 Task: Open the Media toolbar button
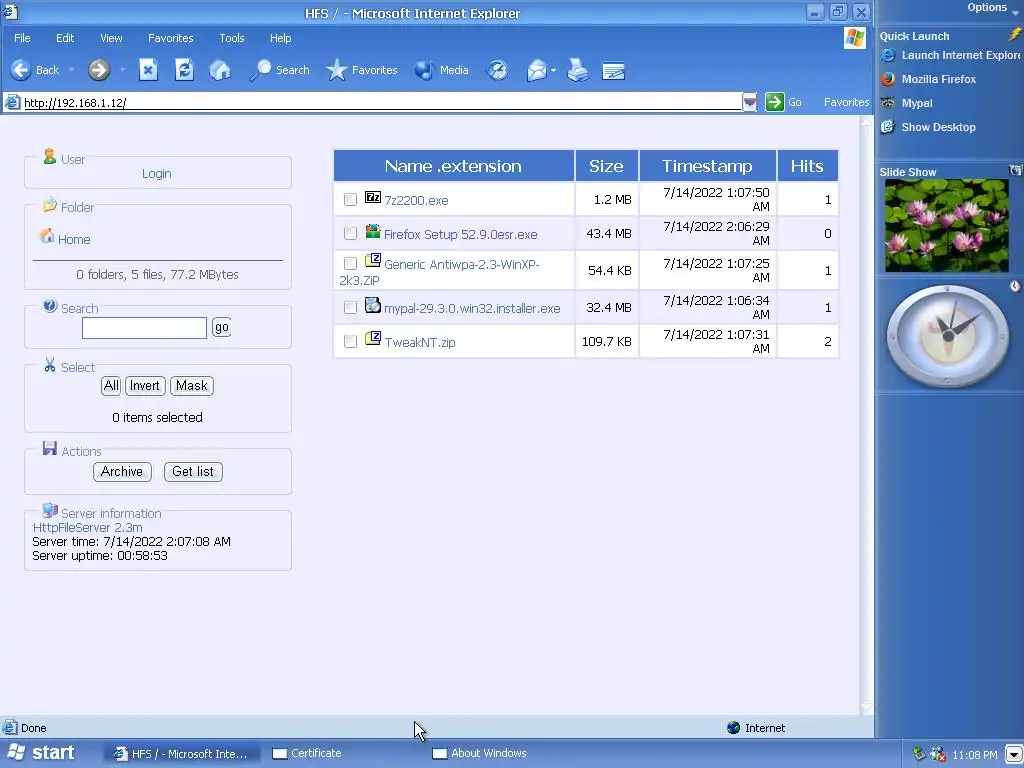442,70
